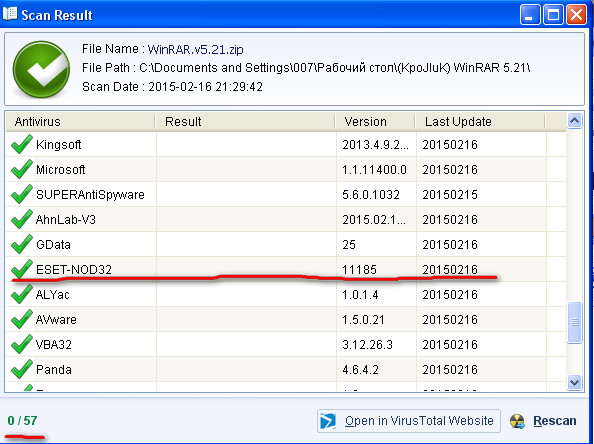Click the scrollbar down arrow

[574, 382]
